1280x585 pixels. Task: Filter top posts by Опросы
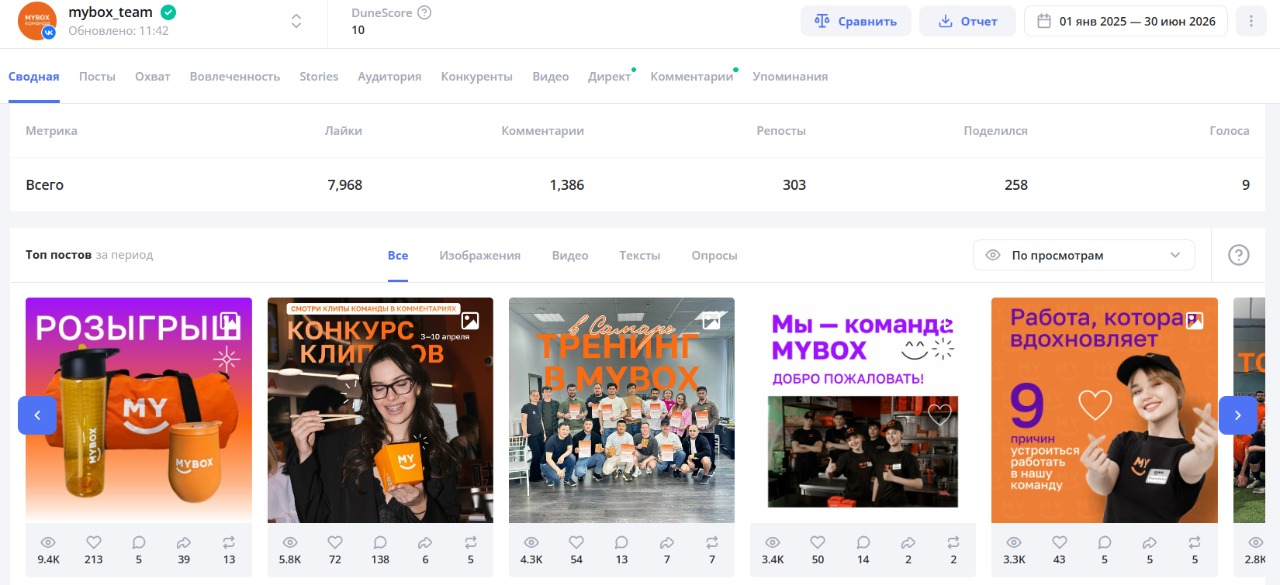(714, 255)
